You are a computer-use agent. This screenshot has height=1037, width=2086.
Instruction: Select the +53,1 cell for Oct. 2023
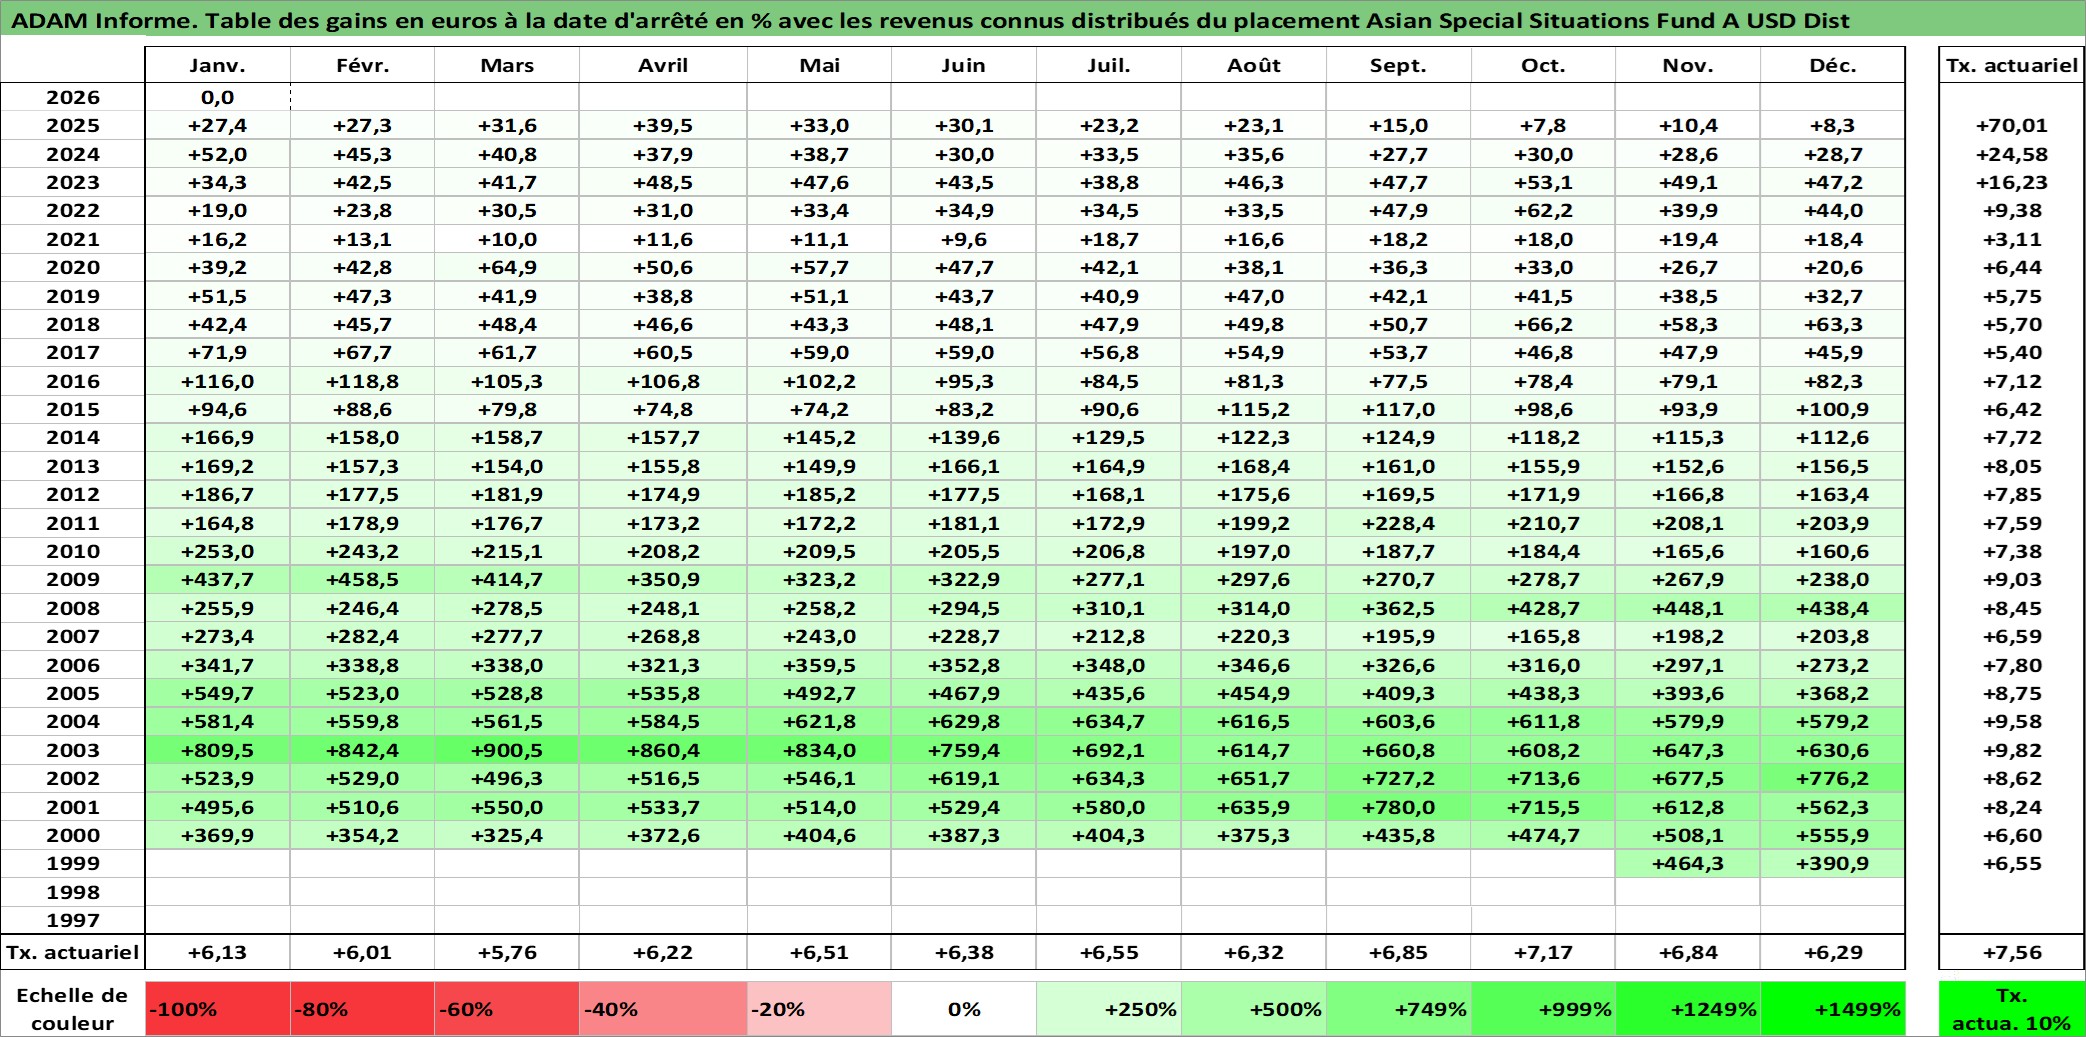click(1543, 182)
